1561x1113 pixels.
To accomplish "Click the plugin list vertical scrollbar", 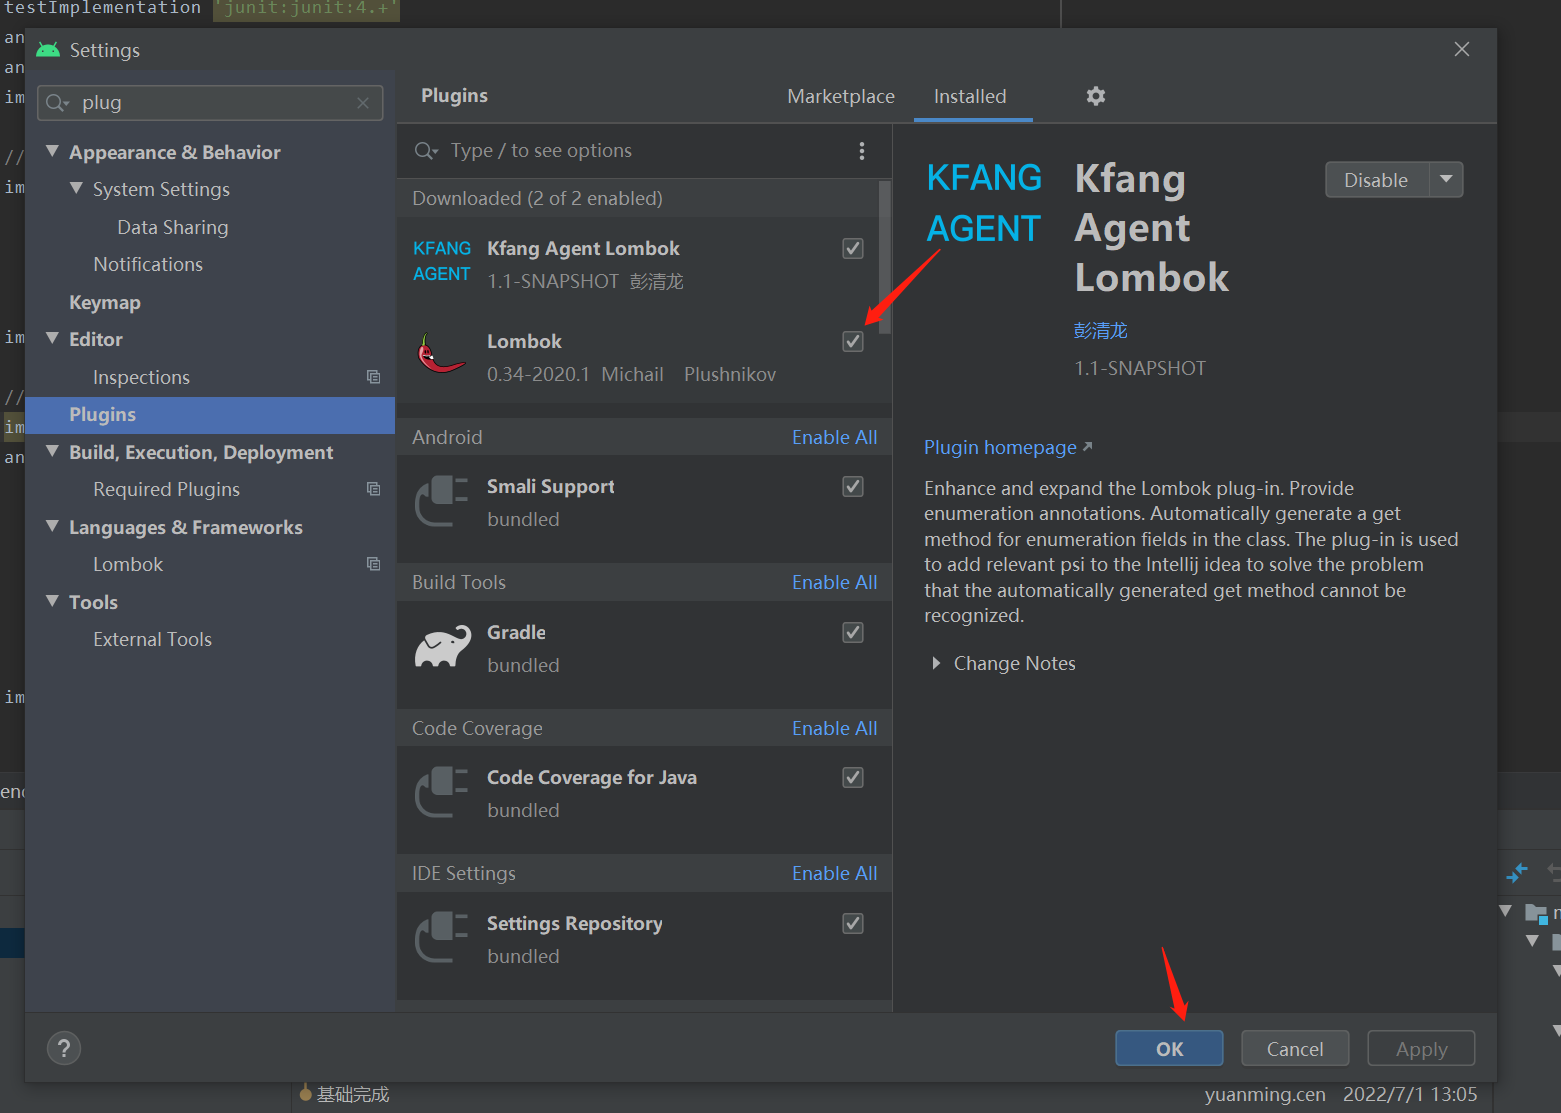I will (x=885, y=258).
